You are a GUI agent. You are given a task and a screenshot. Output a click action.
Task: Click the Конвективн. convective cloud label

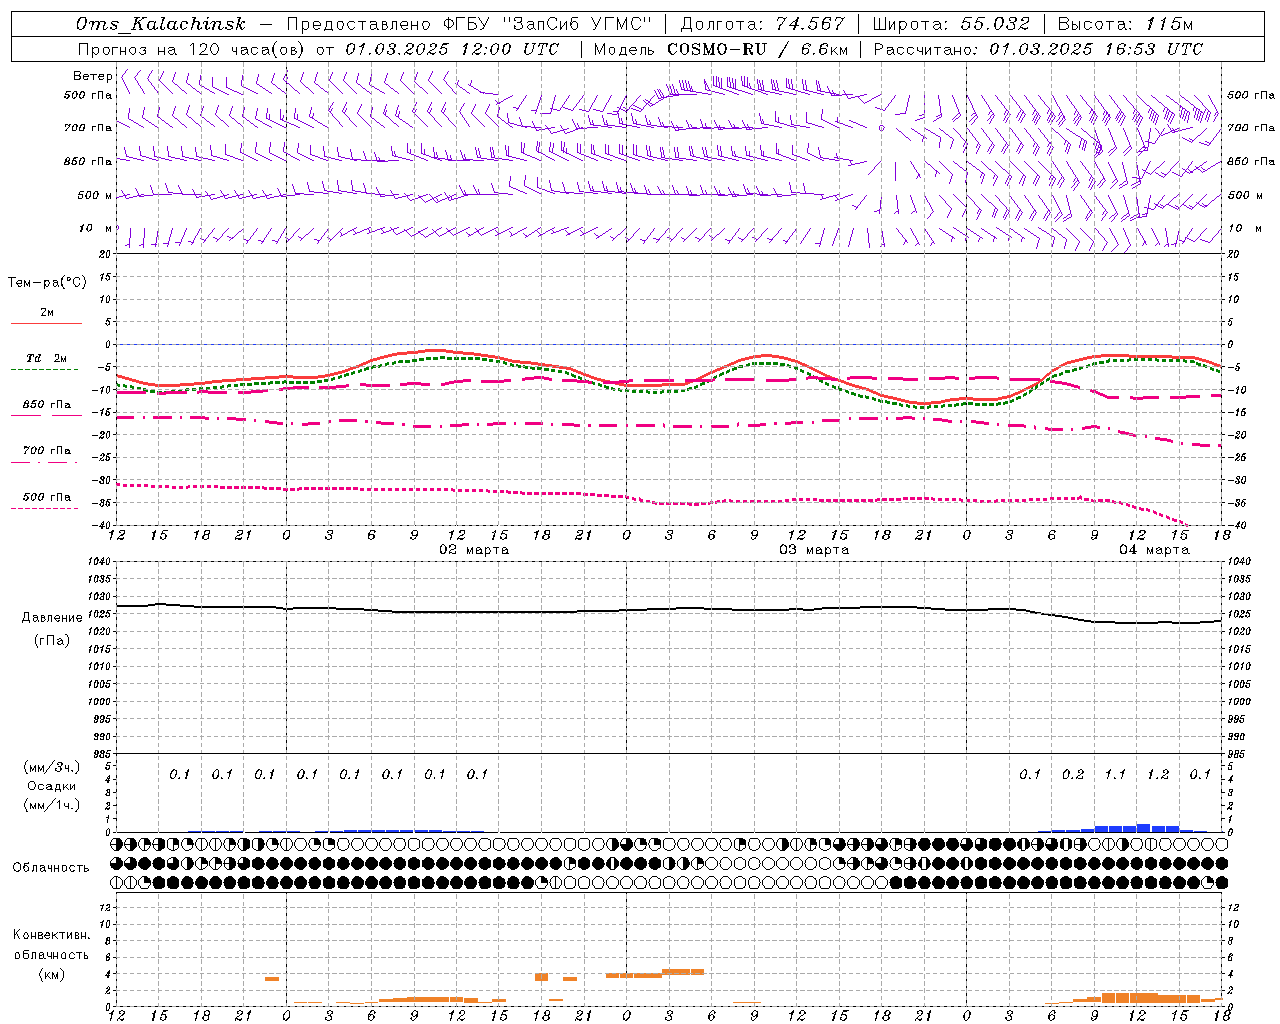click(x=51, y=935)
